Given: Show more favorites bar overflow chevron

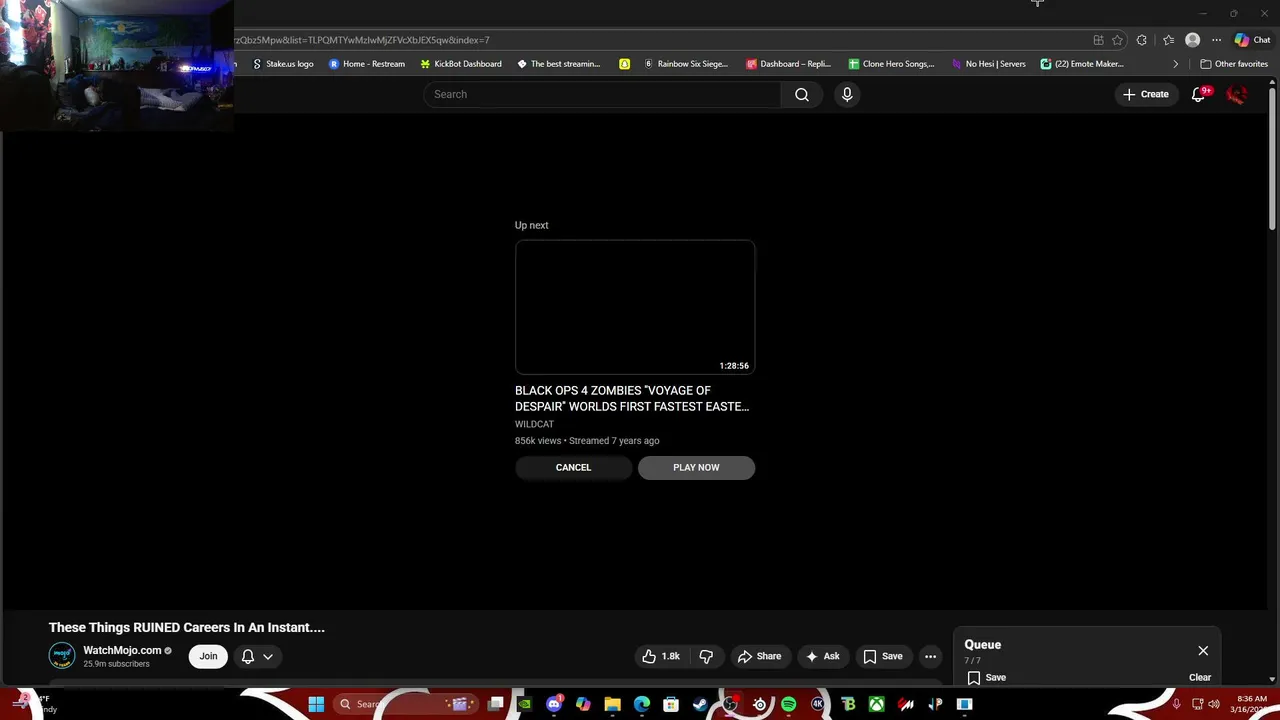Looking at the screenshot, I should (1176, 64).
